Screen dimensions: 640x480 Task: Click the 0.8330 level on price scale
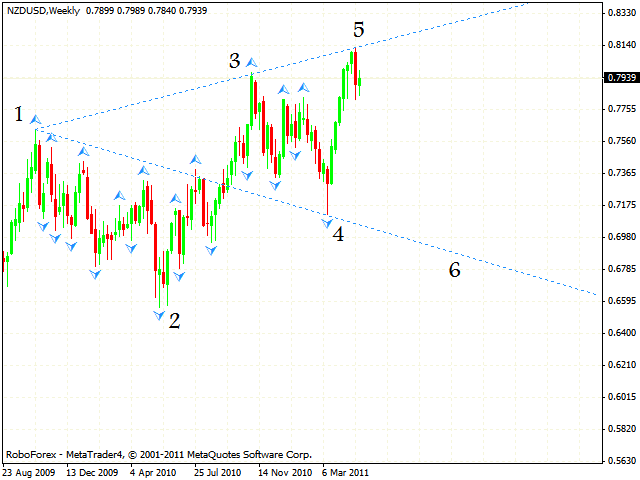point(622,13)
